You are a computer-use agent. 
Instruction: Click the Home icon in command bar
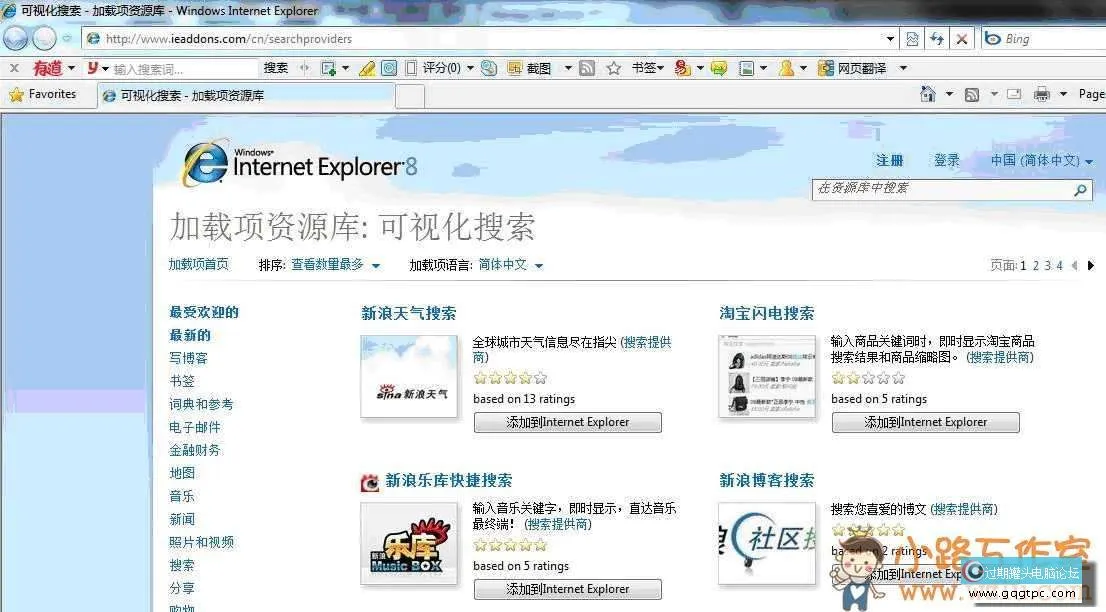click(927, 94)
